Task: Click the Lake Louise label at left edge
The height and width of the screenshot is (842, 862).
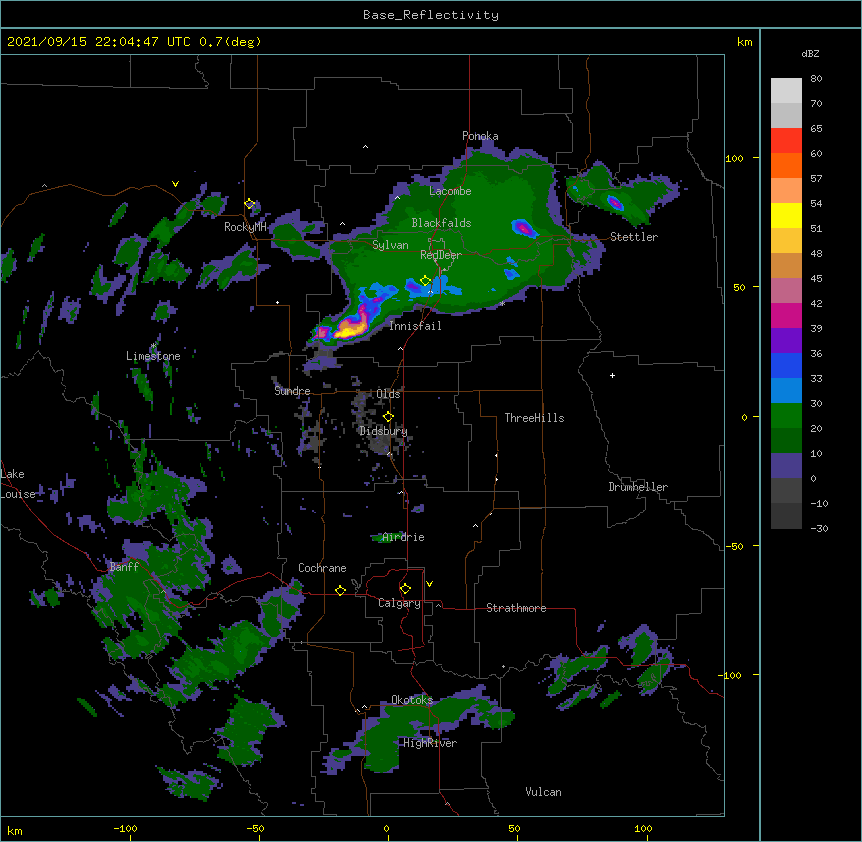Action: coord(16,484)
